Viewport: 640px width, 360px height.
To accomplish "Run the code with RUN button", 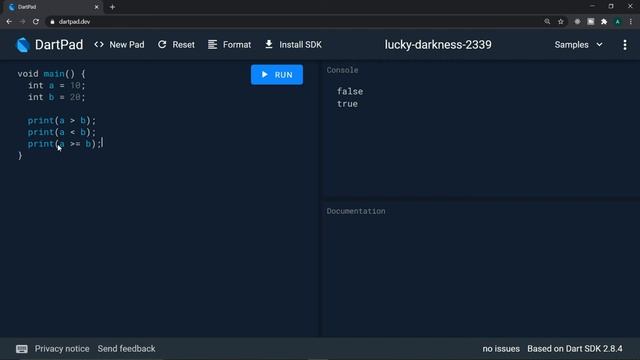I will pyautogui.click(x=277, y=75).
